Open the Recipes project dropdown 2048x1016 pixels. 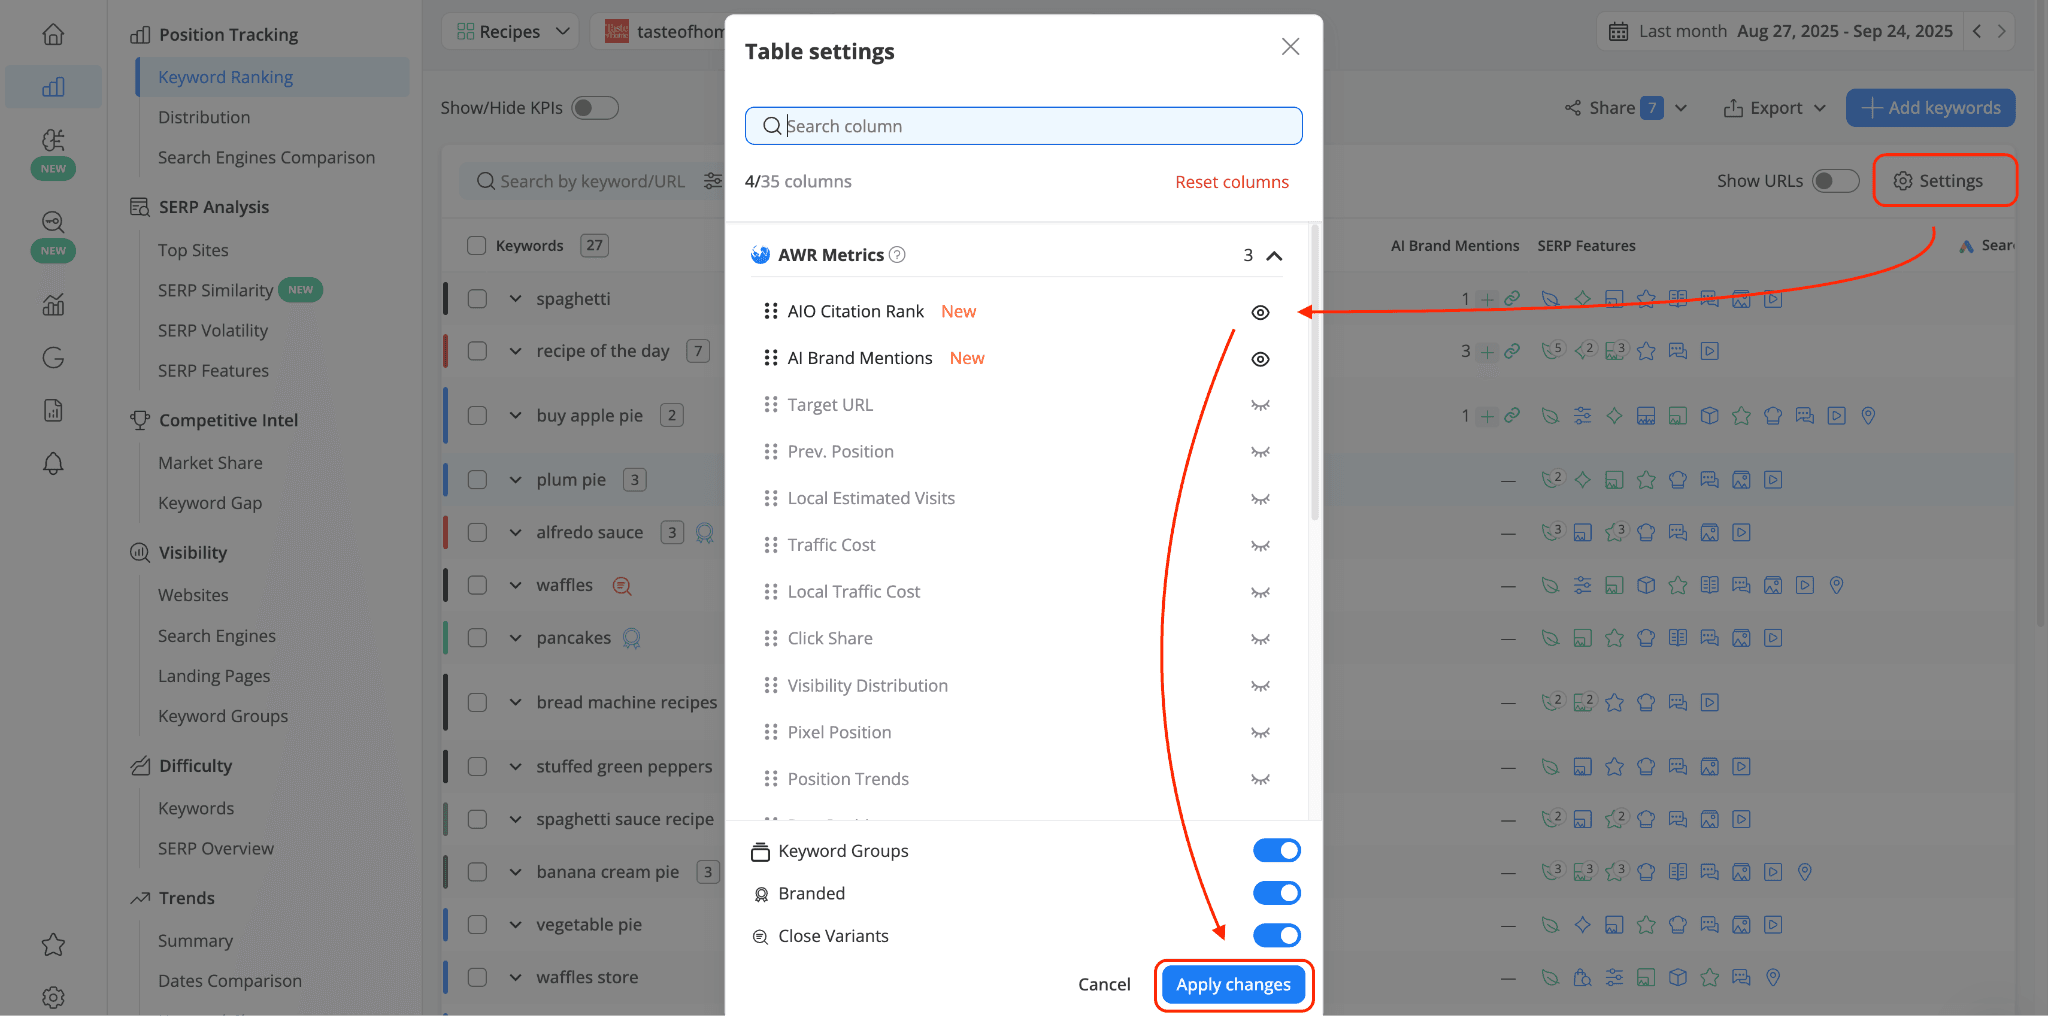(511, 32)
